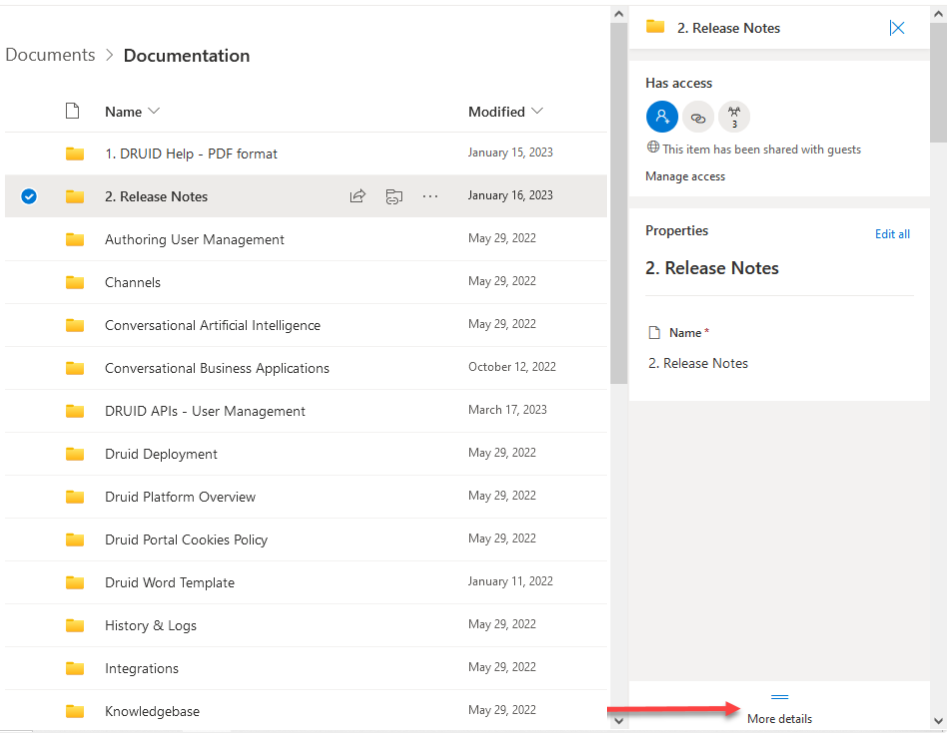
Task: Open 1. DRUID Help - PDF format folder
Action: click(191, 154)
